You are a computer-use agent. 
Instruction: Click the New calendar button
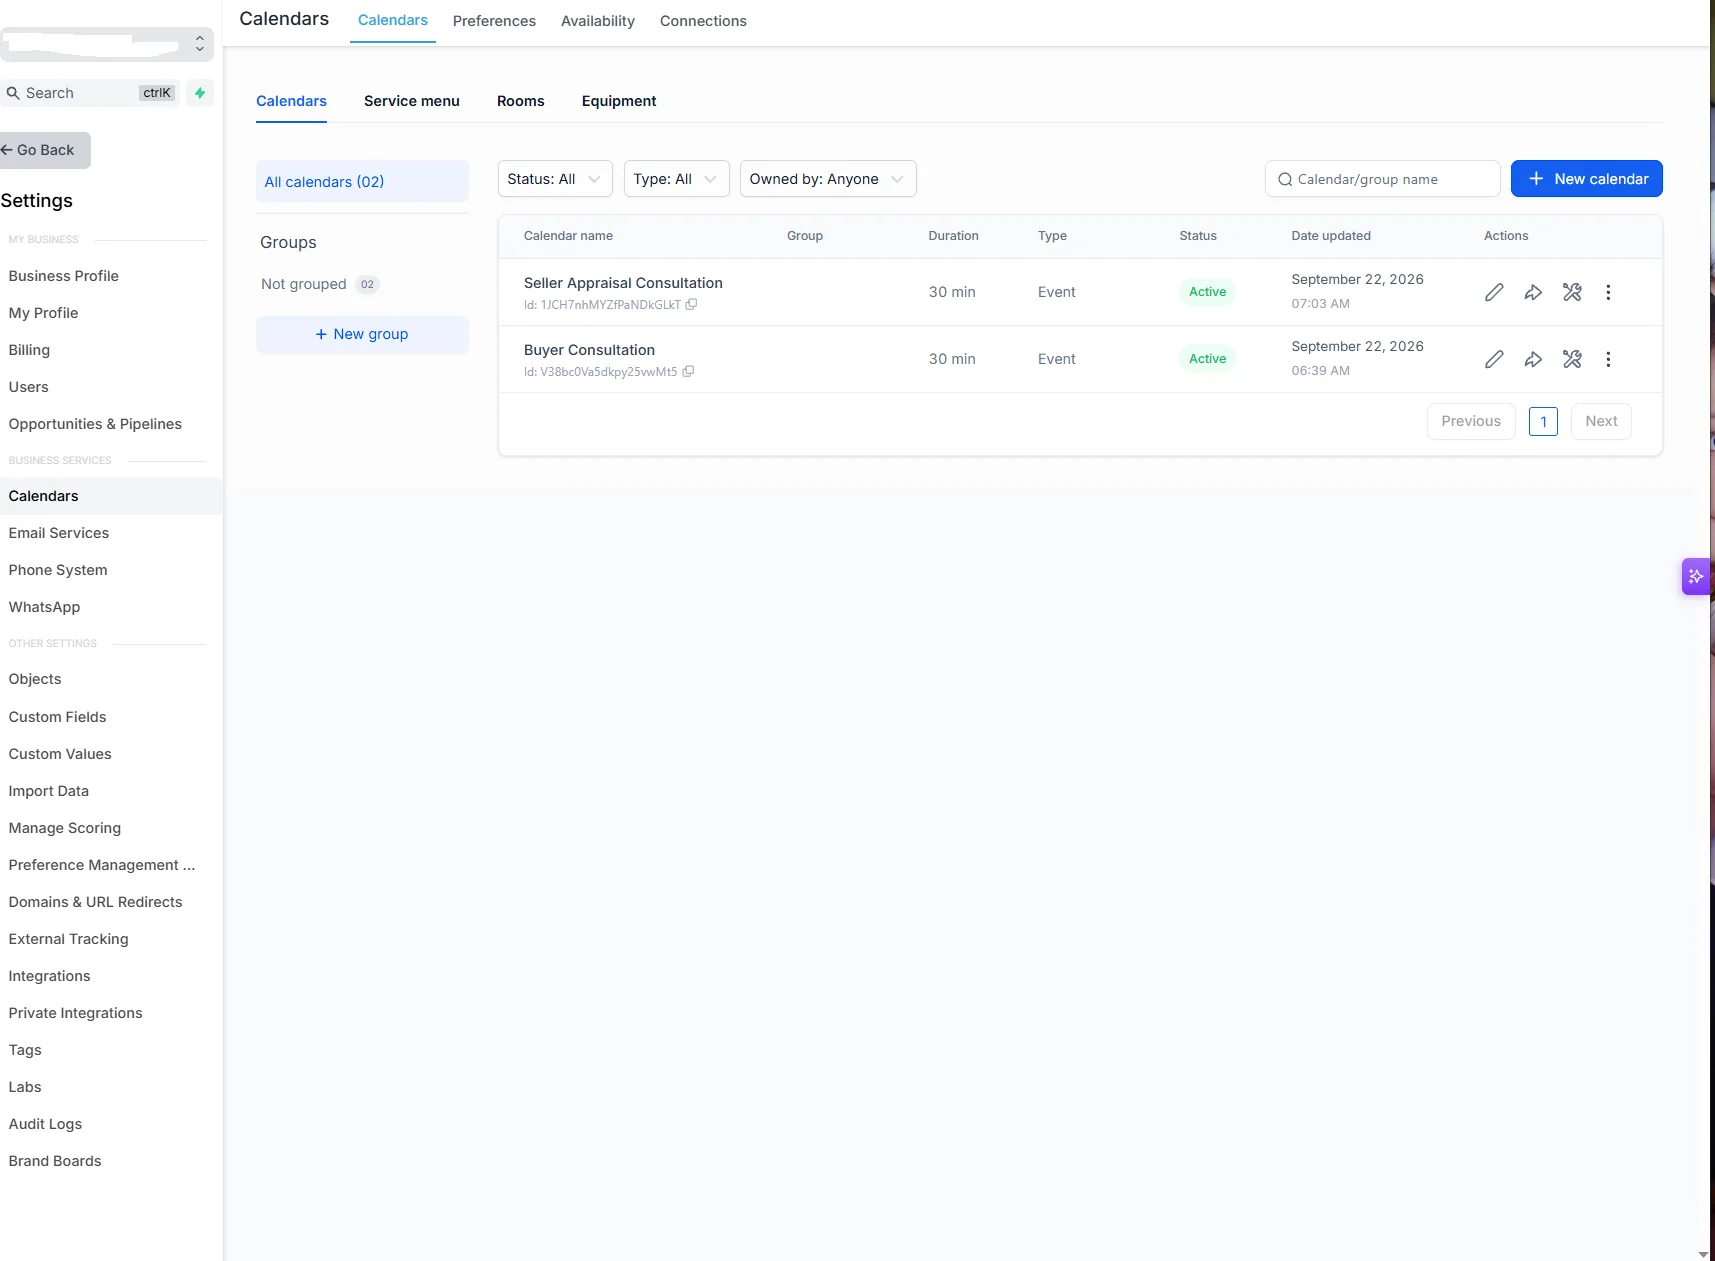coord(1587,179)
